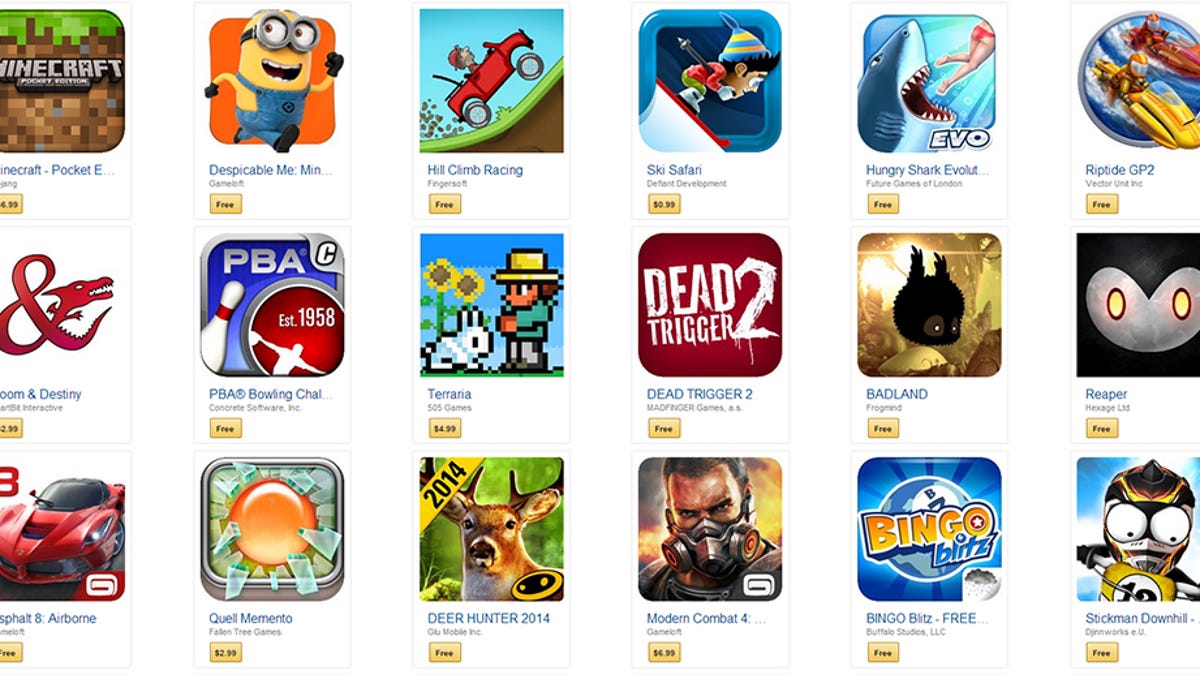Tap the Hungry Shark Evolution icon
Image resolution: width=1200 pixels, height=675 pixels.
929,81
